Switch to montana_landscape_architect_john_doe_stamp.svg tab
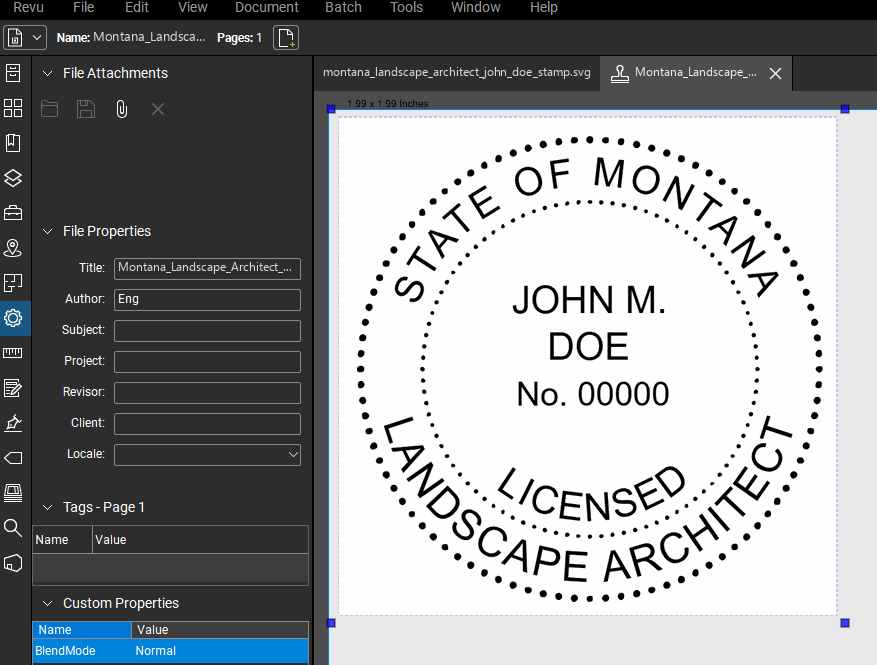Image resolution: width=877 pixels, height=665 pixels. (x=456, y=73)
